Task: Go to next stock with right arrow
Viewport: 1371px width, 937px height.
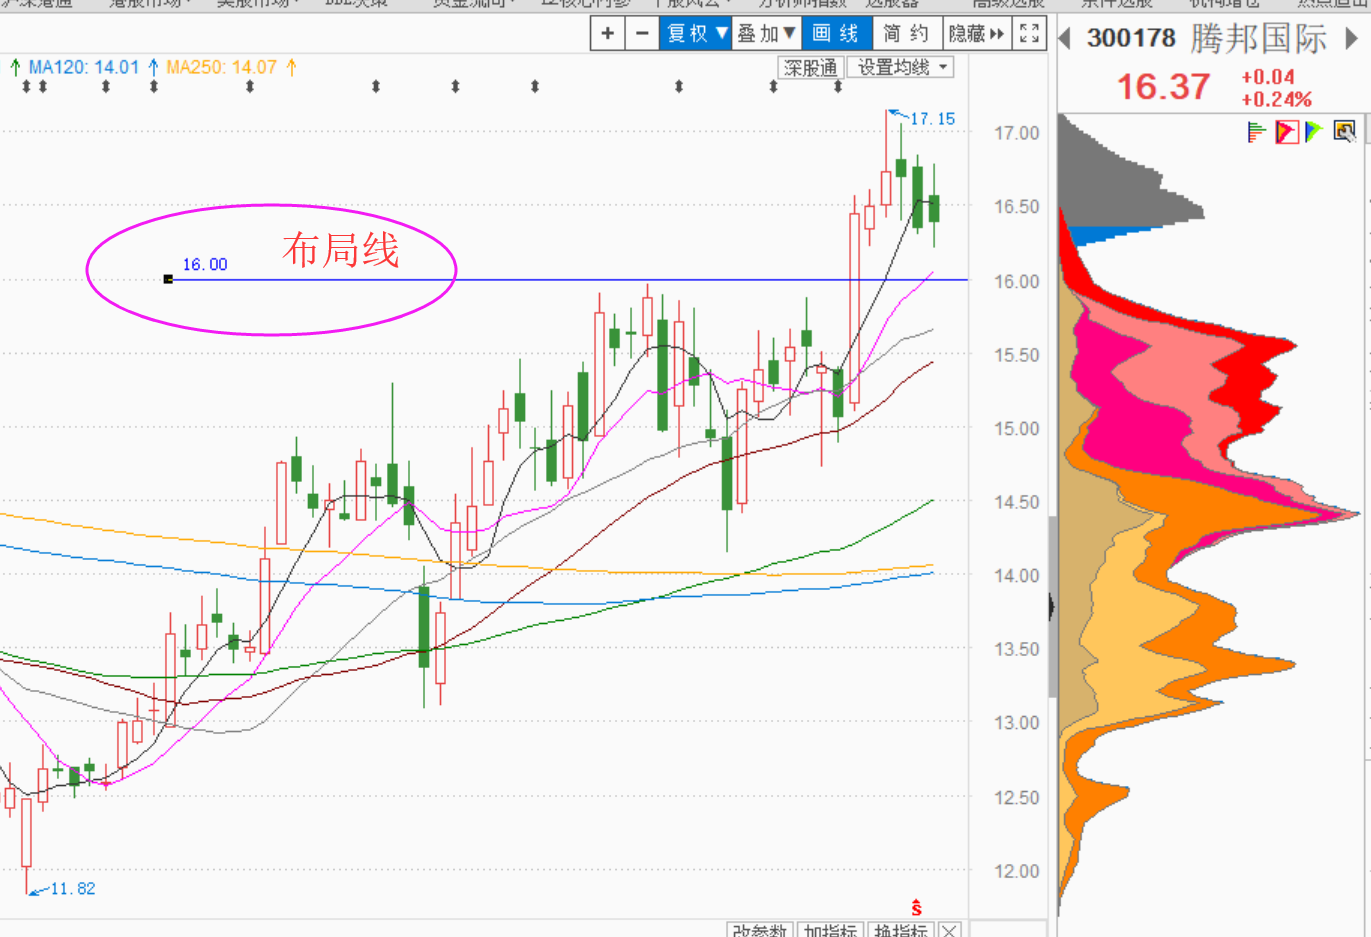Action: coord(1352,39)
